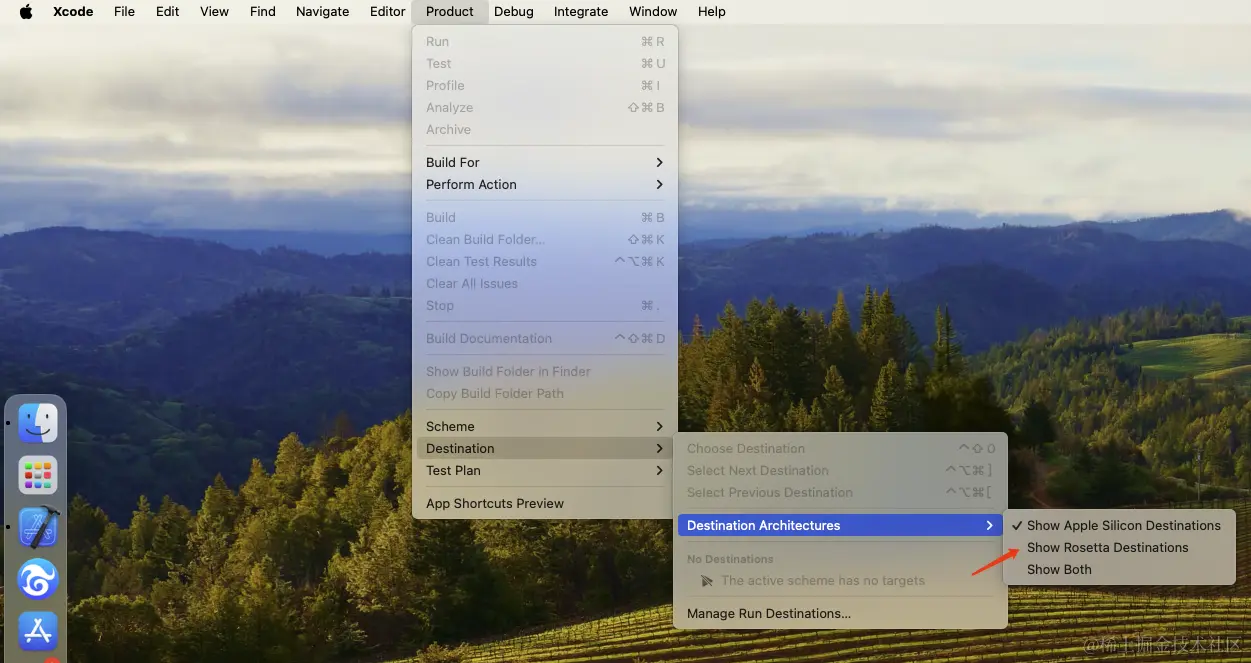The width and height of the screenshot is (1251, 663).
Task: Select Show Both destination architectures
Action: [x=1059, y=569]
